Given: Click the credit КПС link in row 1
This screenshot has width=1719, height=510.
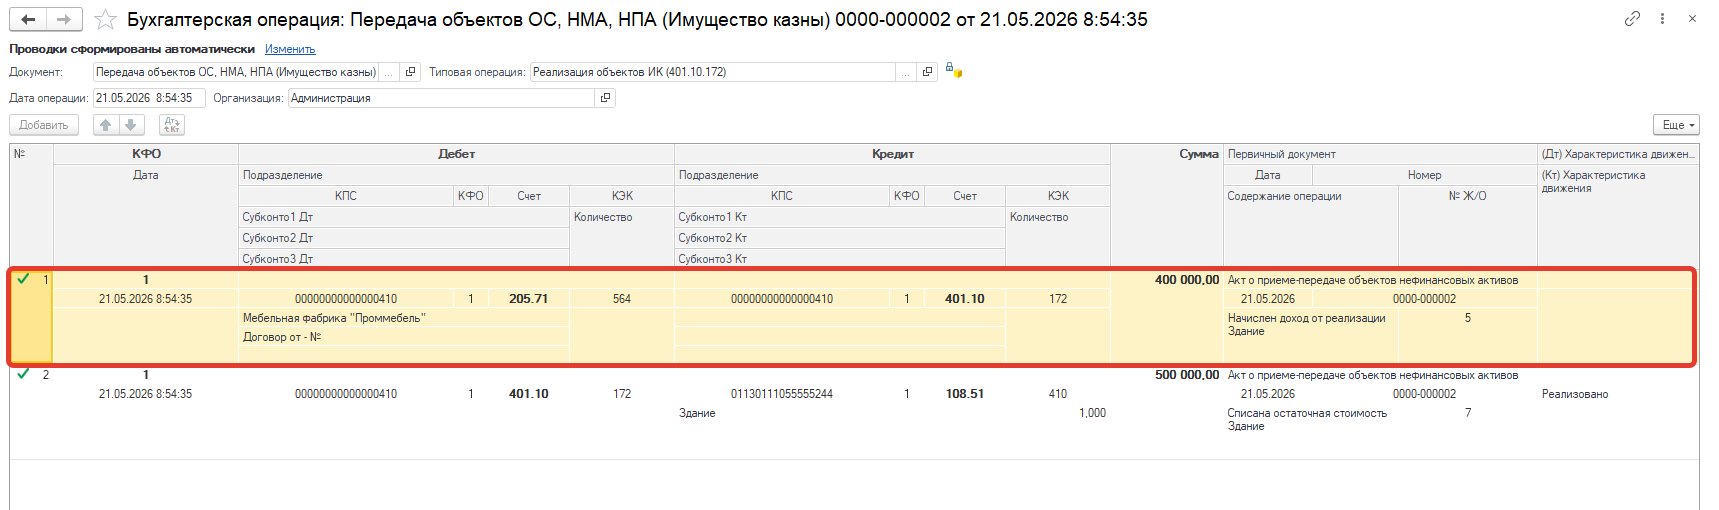Looking at the screenshot, I should 782,299.
